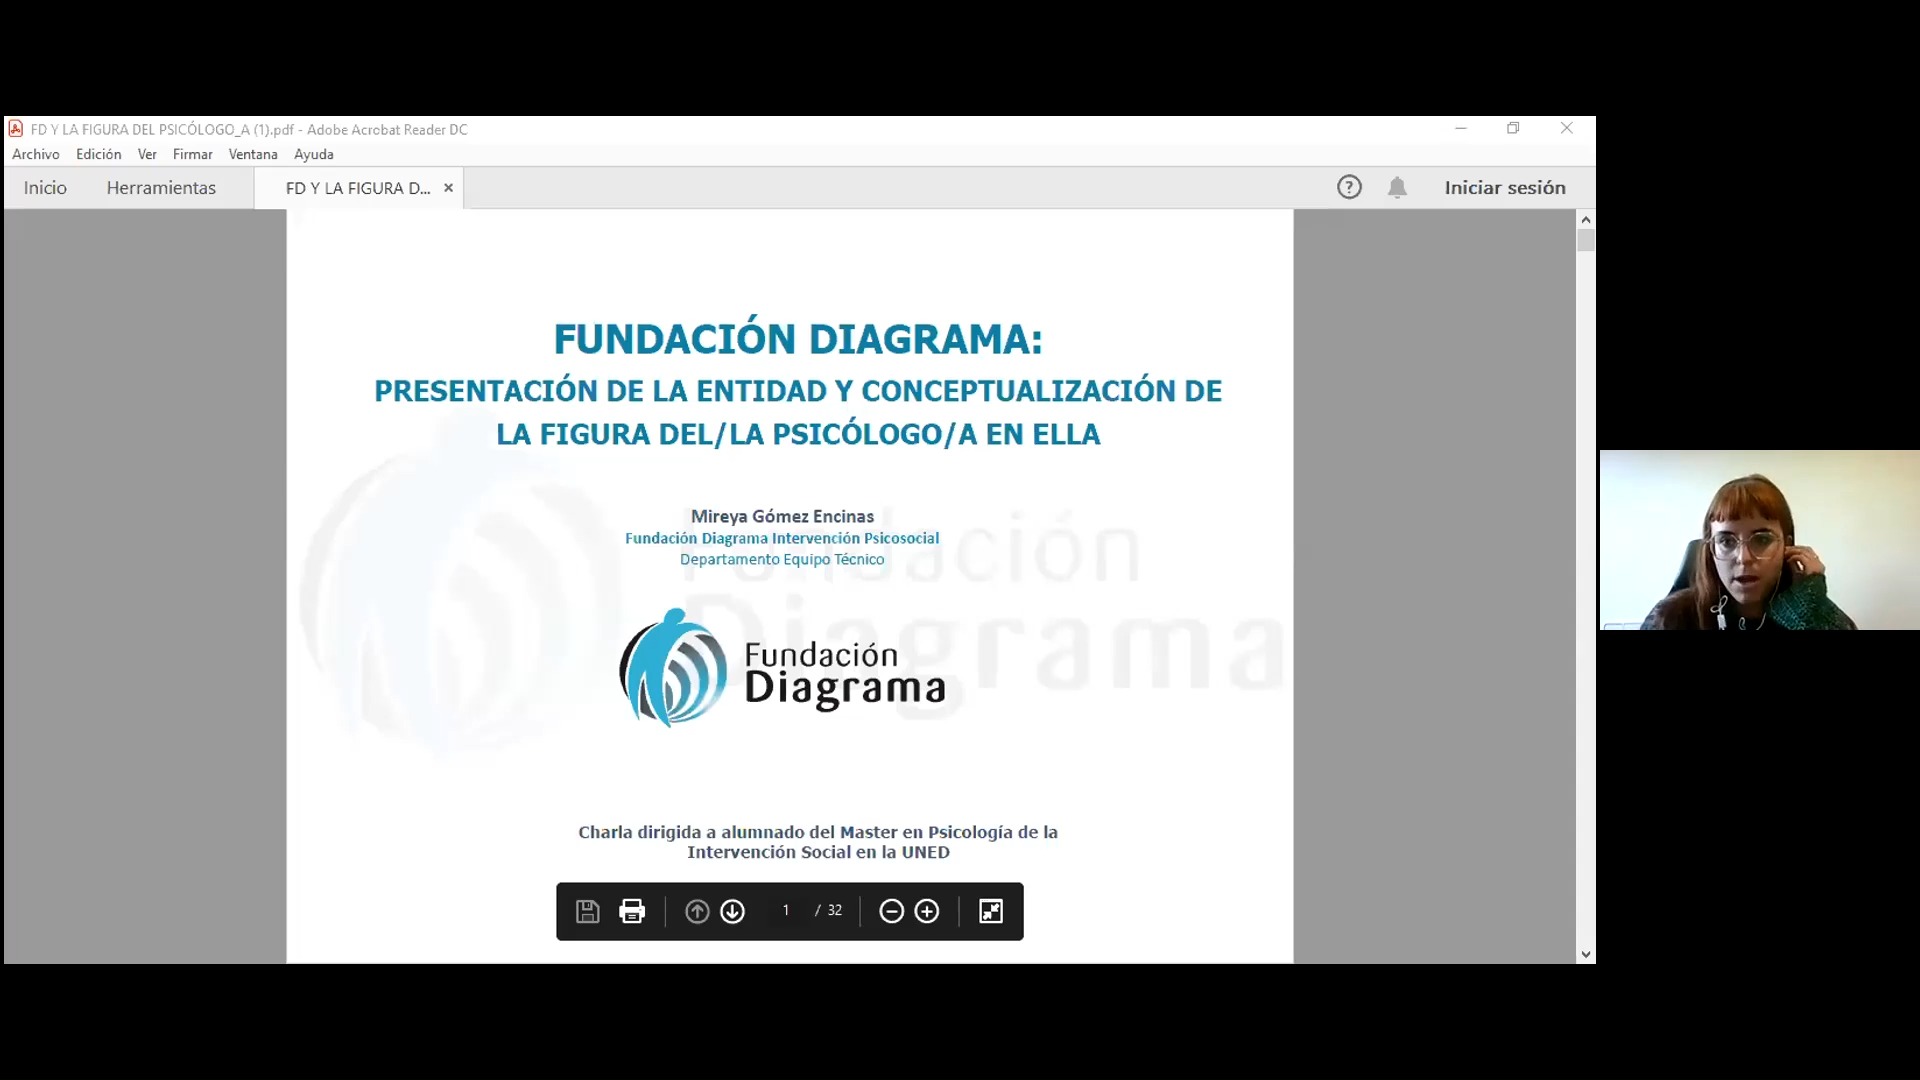The height and width of the screenshot is (1080, 1920).
Task: Click the scrollbar up arrow
Action: tap(1586, 219)
